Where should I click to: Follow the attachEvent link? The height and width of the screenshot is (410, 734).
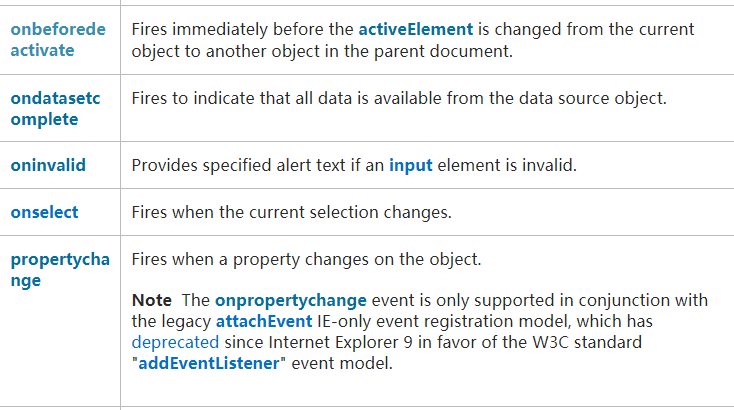264,322
